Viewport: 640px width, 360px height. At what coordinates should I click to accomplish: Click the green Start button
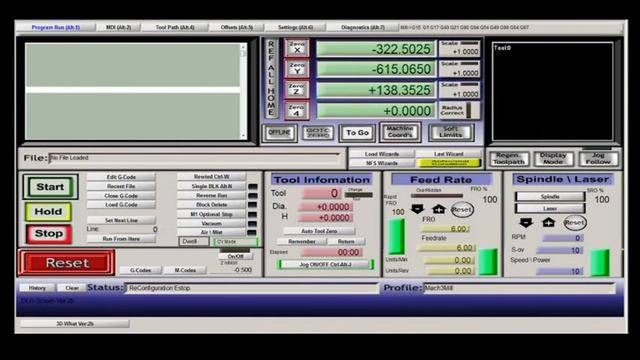click(x=50, y=187)
